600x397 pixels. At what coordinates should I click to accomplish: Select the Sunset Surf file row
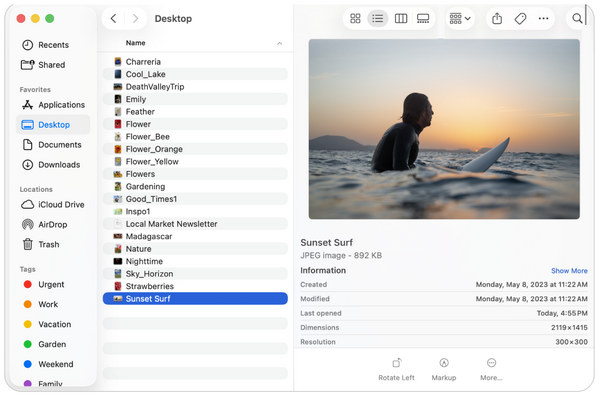pos(195,299)
